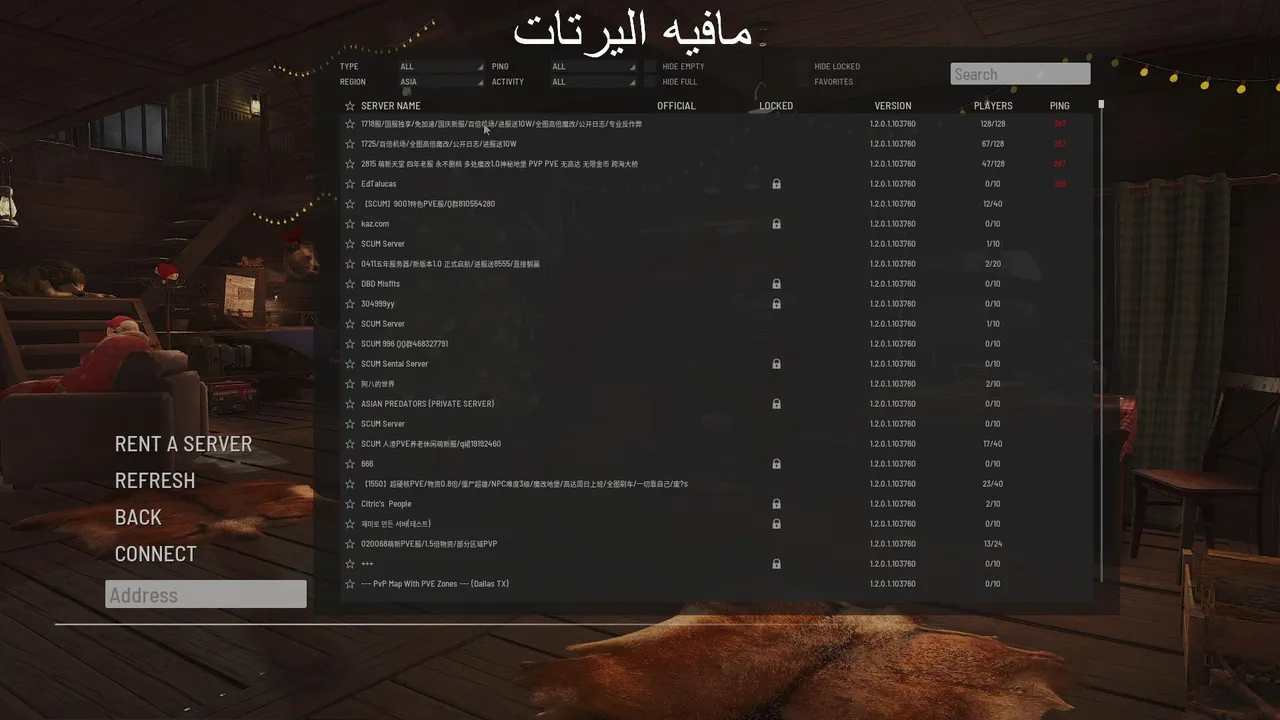
Task: Star the 020068 PVE server row
Action: point(350,544)
